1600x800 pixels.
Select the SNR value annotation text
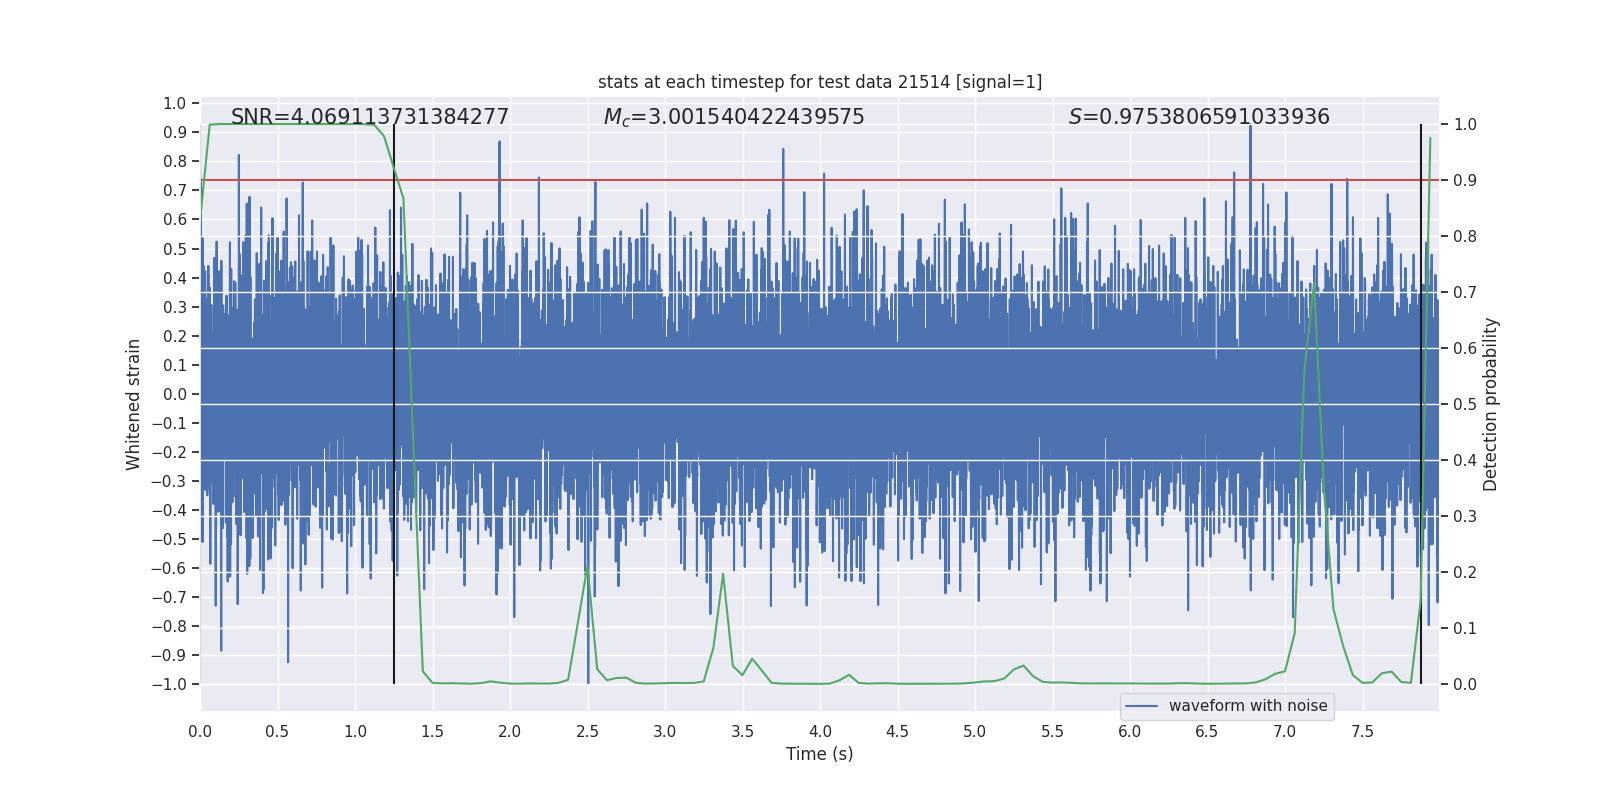pyautogui.click(x=369, y=117)
